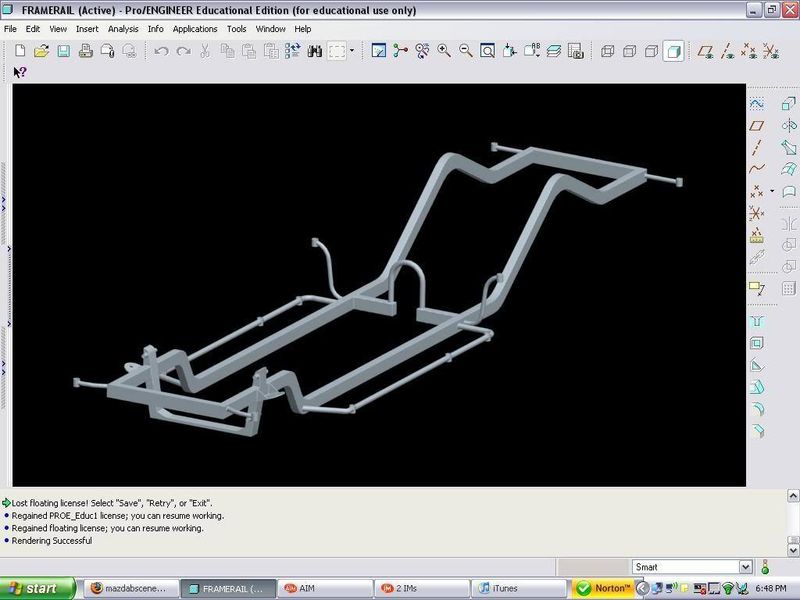Open a file with the folder icon
800x600 pixels.
(41, 50)
